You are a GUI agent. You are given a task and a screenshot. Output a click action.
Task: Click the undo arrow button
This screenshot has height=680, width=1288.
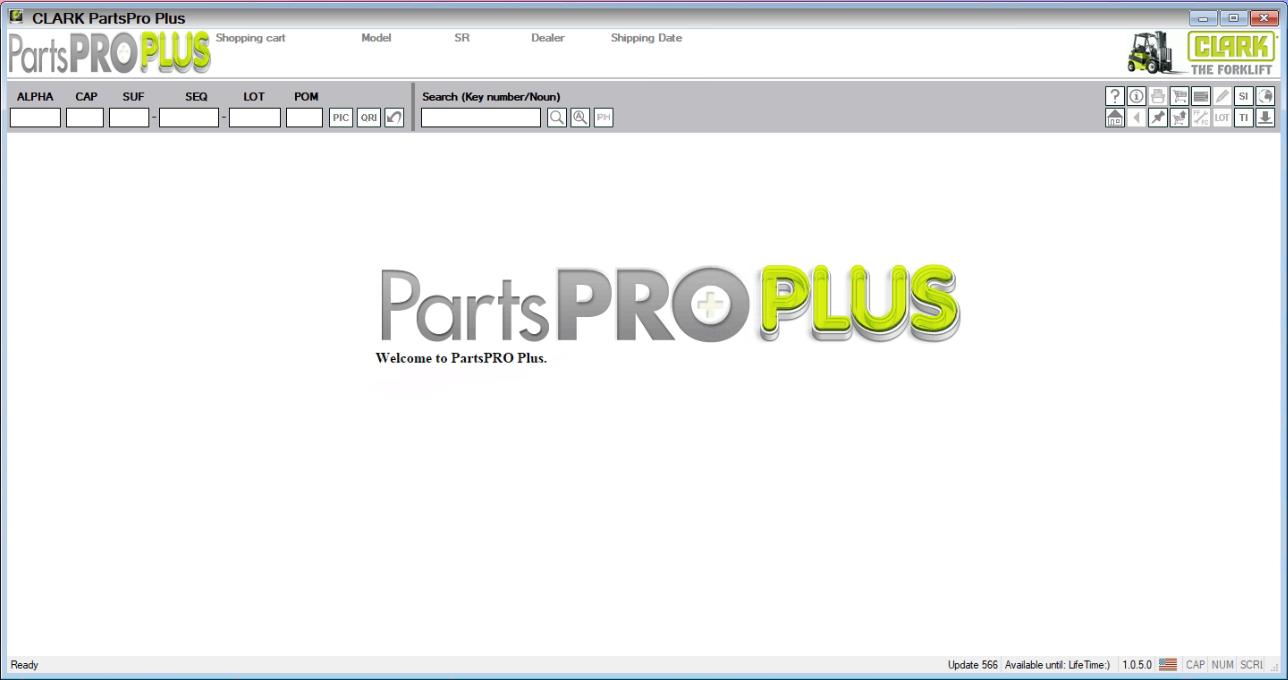point(392,117)
